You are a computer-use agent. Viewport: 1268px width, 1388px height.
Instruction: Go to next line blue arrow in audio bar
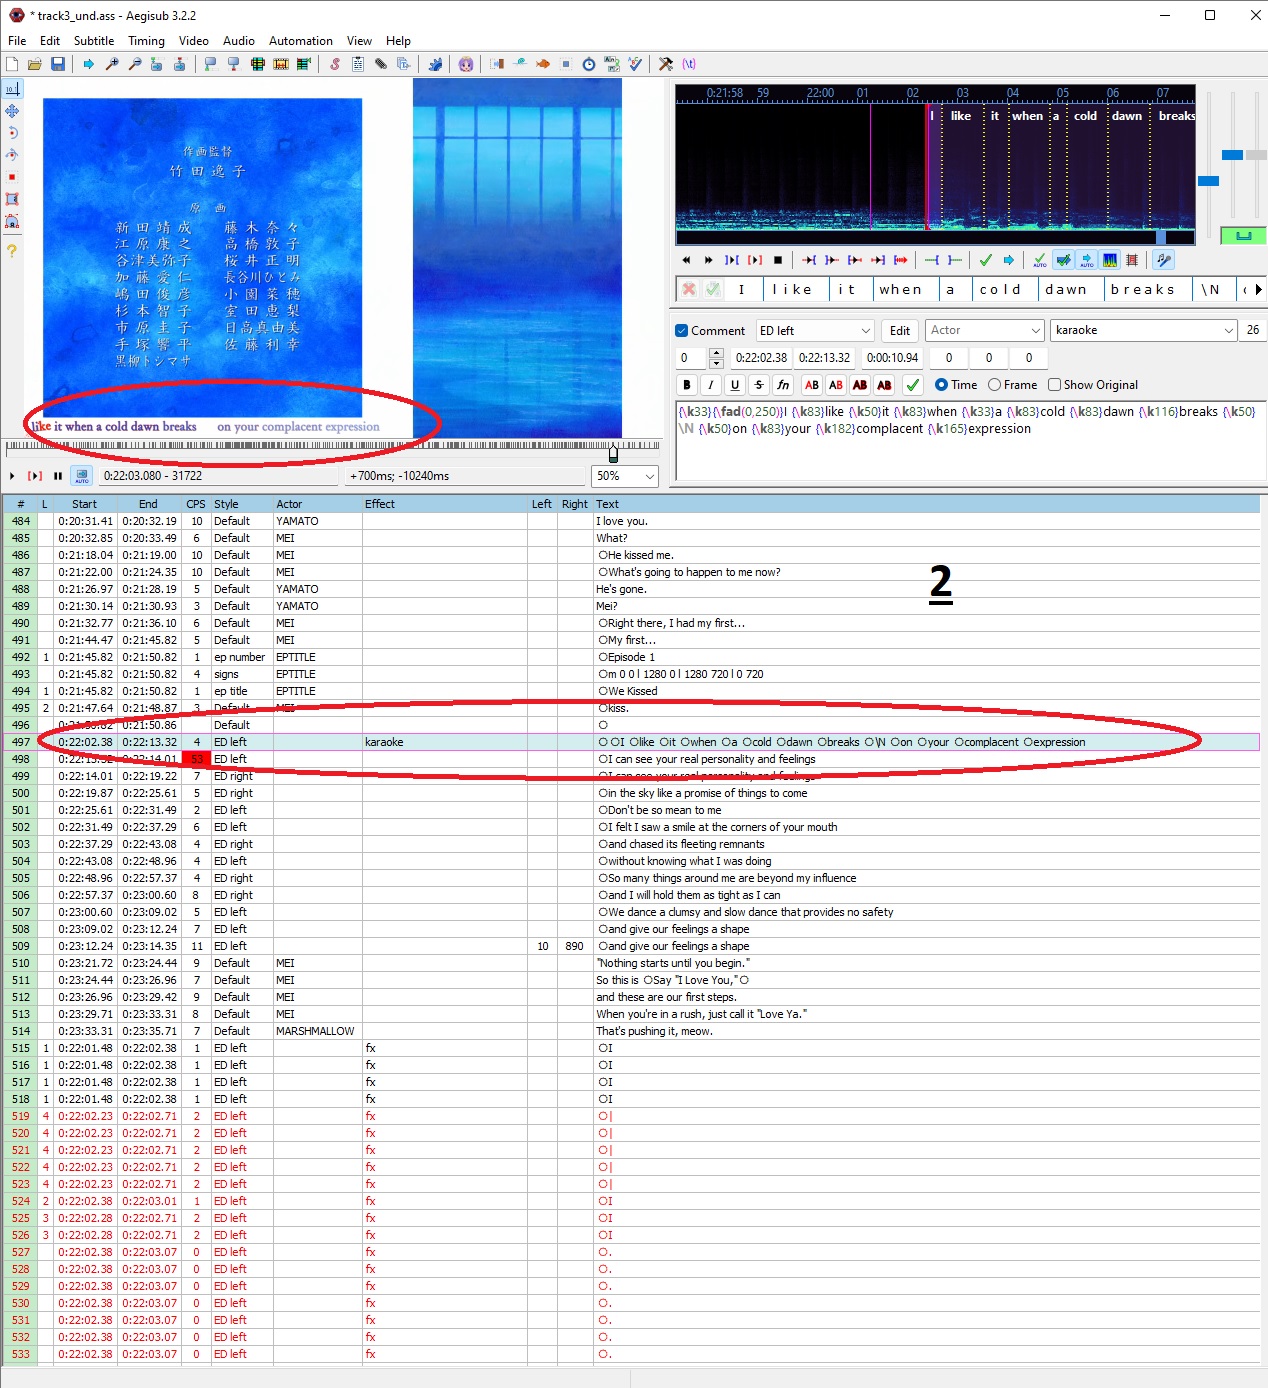[x=1009, y=260]
